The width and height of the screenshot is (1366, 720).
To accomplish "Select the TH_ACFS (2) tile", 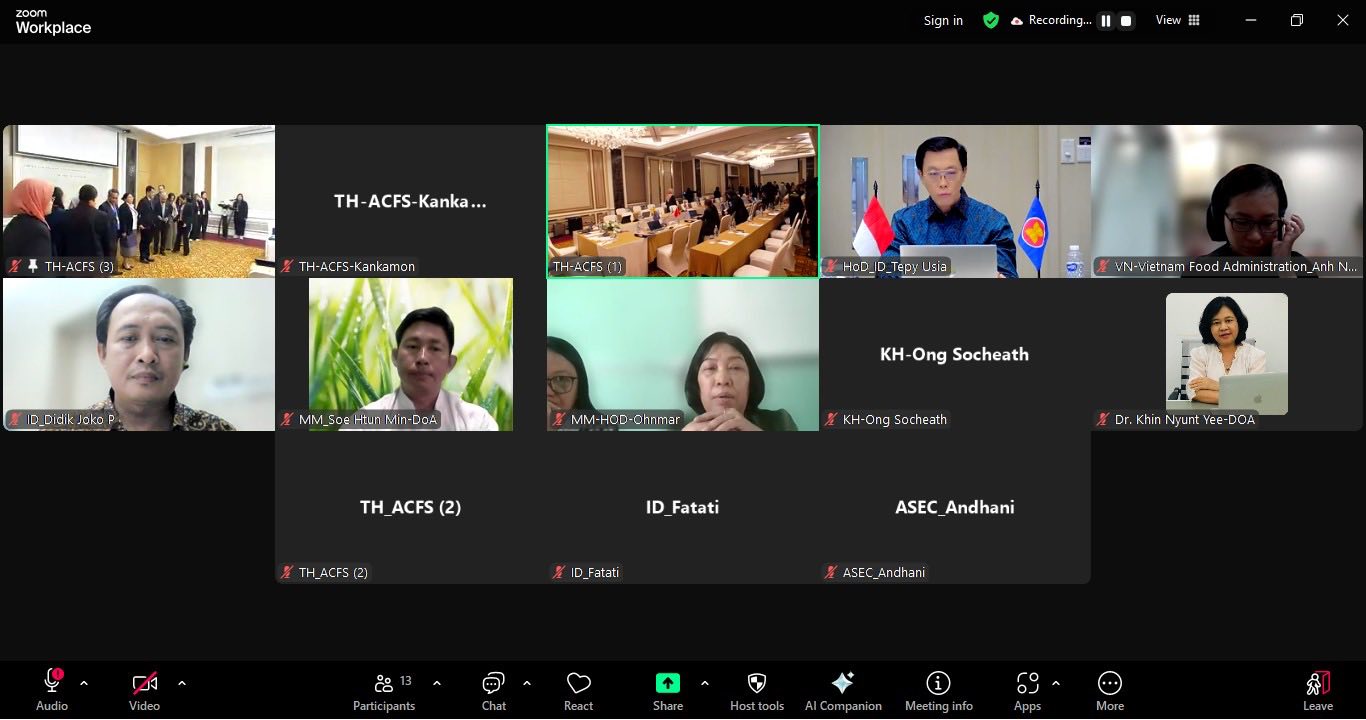I will [411, 508].
